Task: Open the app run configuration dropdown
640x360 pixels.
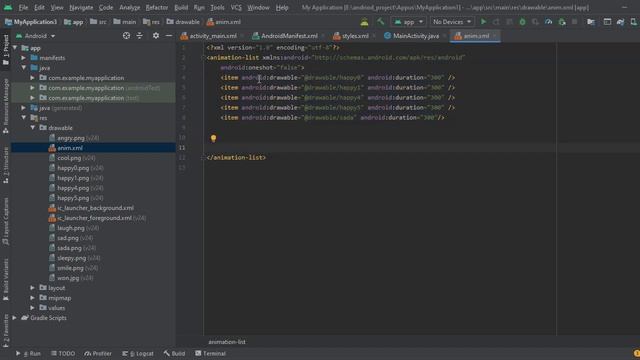Action: [409, 22]
